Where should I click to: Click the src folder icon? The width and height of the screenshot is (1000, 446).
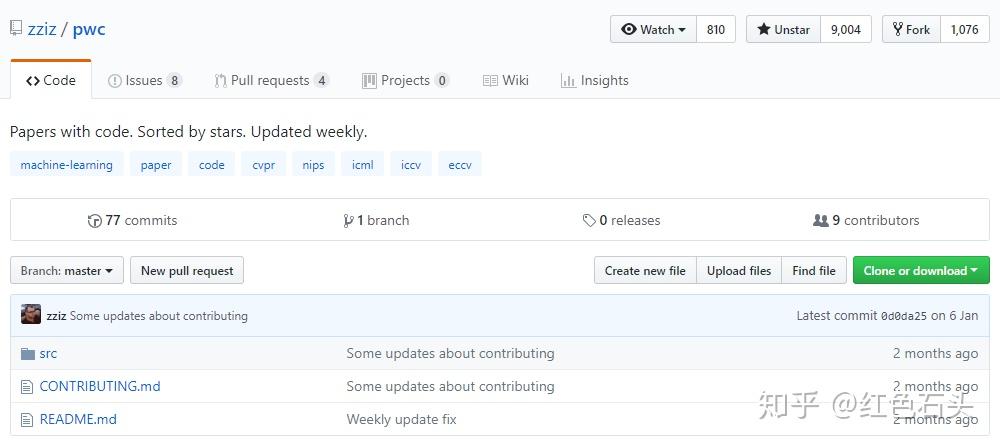27,353
